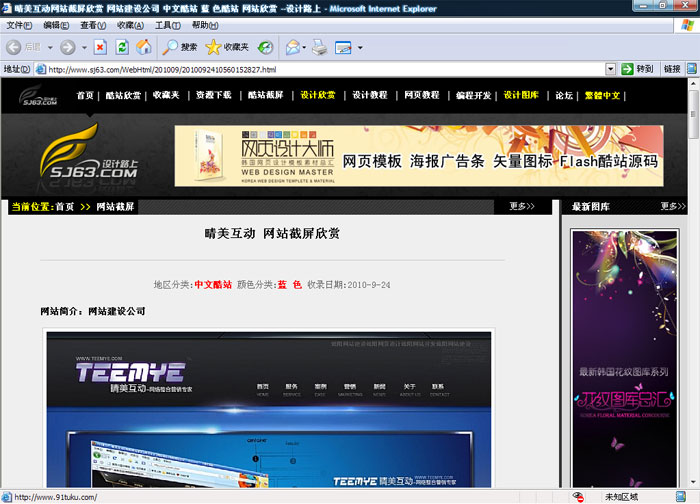The height and width of the screenshot is (504, 700).
Task: Click the Mail envelope icon
Action: tap(292, 47)
